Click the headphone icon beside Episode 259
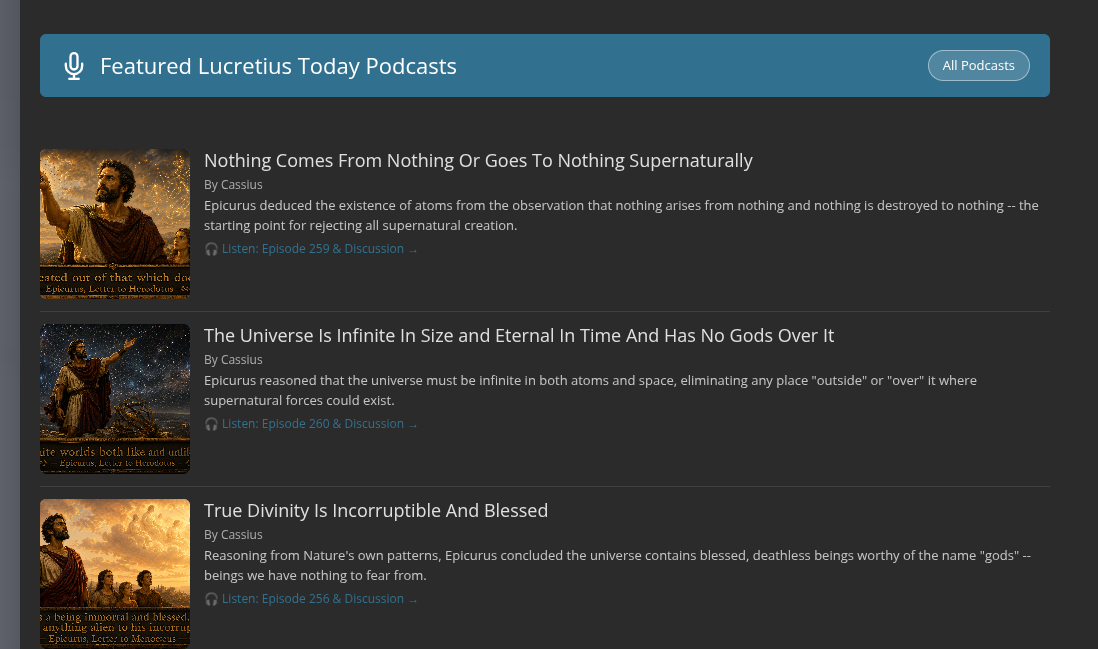This screenshot has height=649, width=1098. point(211,249)
